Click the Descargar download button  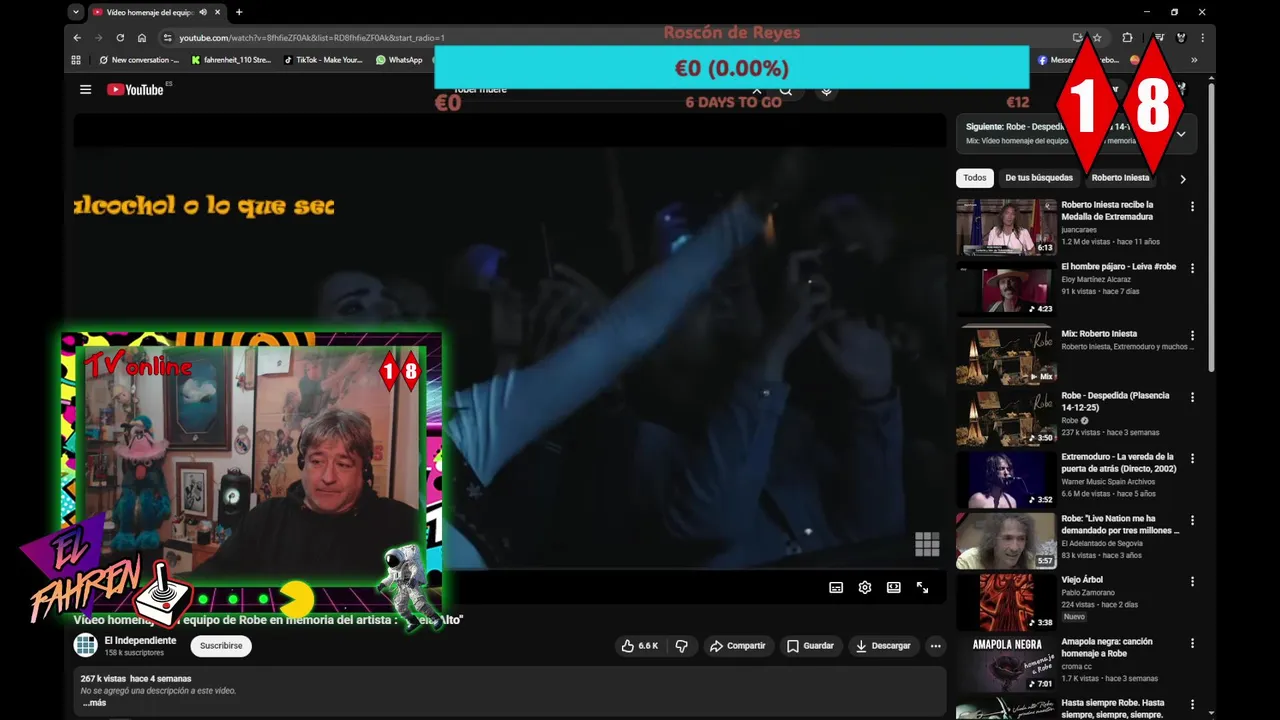[x=884, y=646]
